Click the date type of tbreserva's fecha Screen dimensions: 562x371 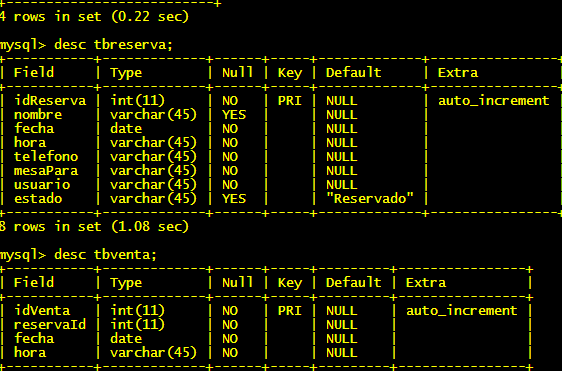click(126, 128)
